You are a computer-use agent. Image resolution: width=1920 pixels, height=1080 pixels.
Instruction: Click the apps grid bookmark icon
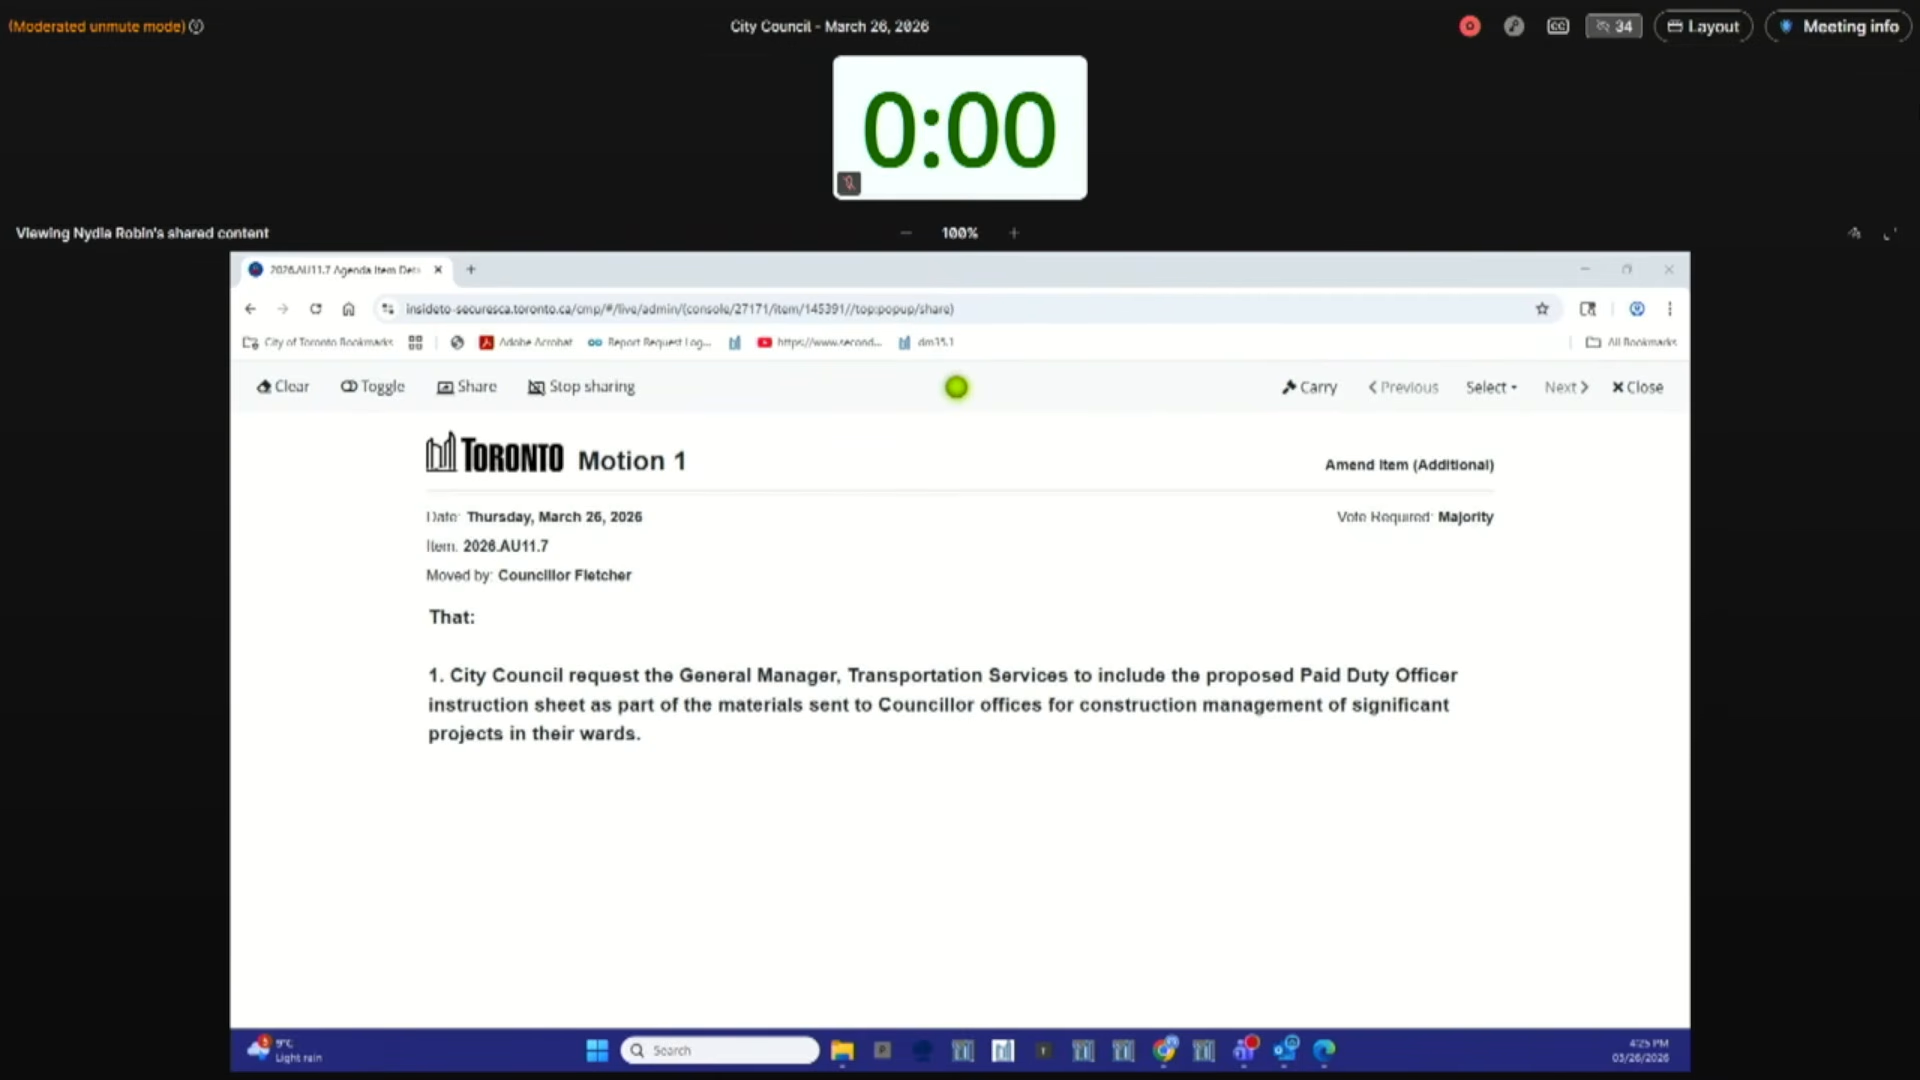click(x=415, y=342)
